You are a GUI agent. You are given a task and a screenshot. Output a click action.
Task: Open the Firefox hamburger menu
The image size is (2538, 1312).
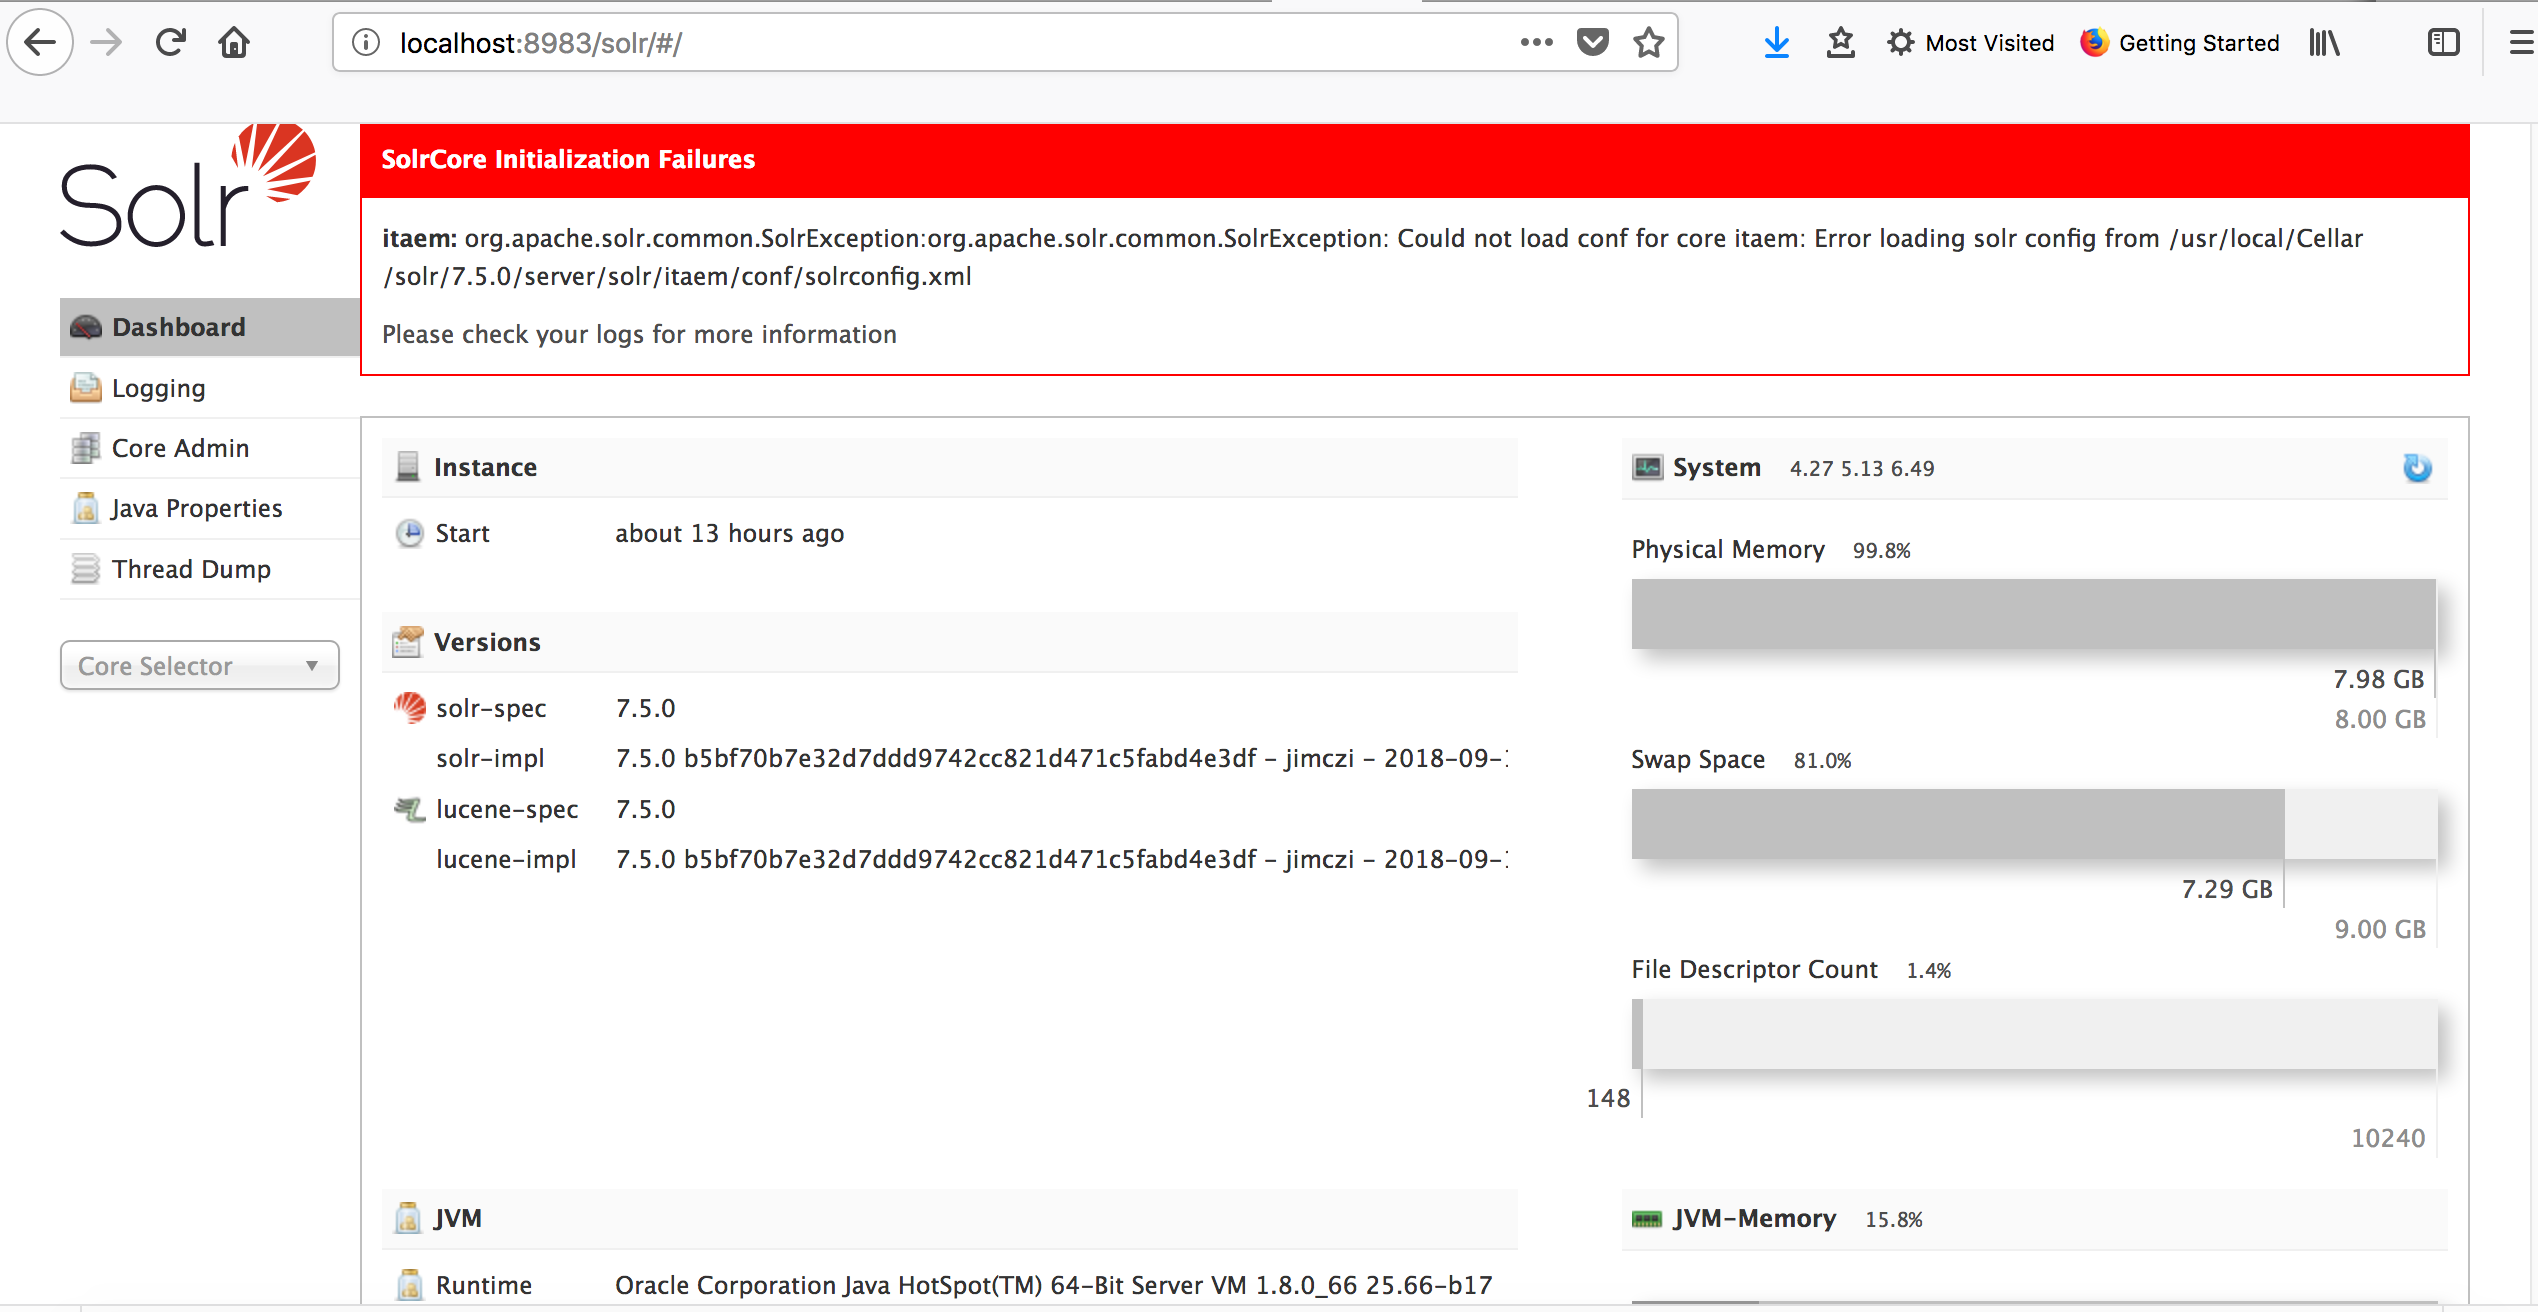click(x=2522, y=42)
